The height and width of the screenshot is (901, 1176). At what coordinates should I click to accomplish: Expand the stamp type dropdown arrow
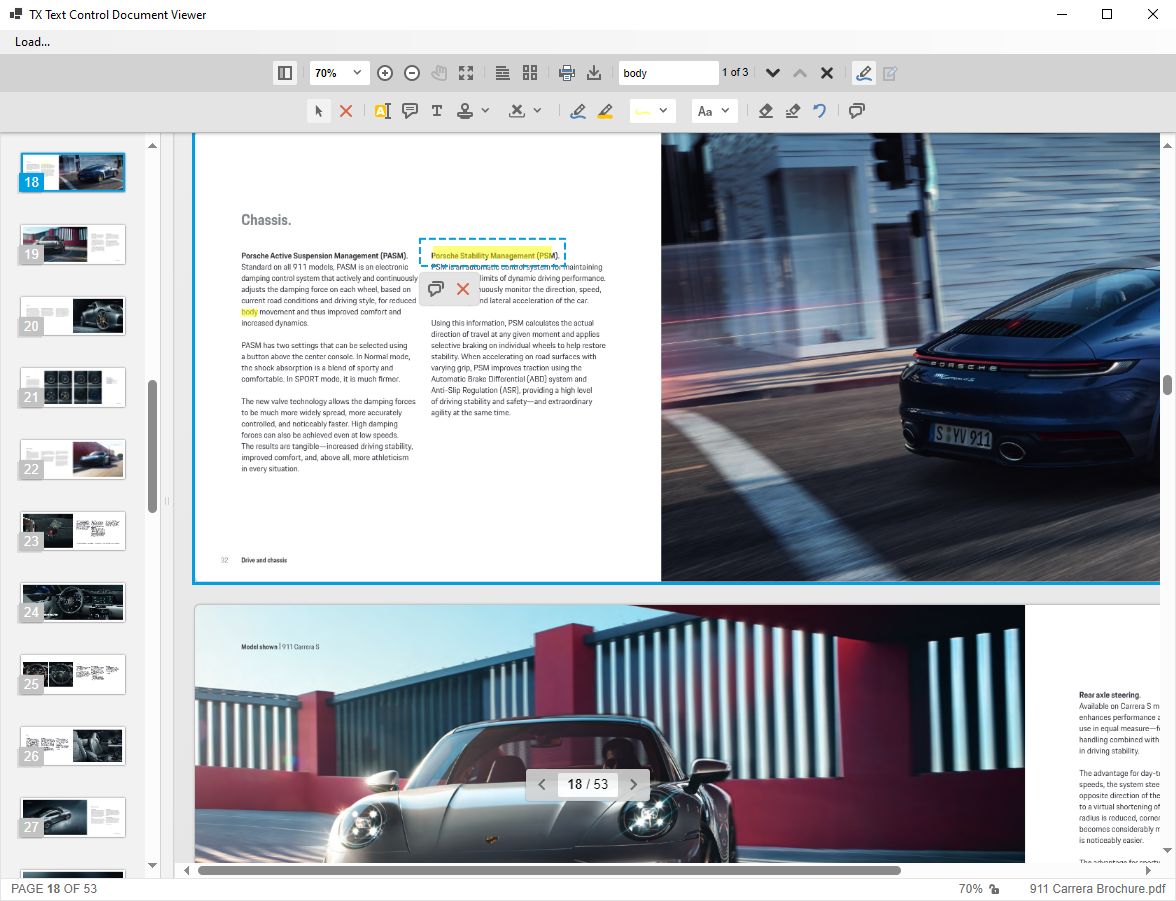click(x=485, y=111)
